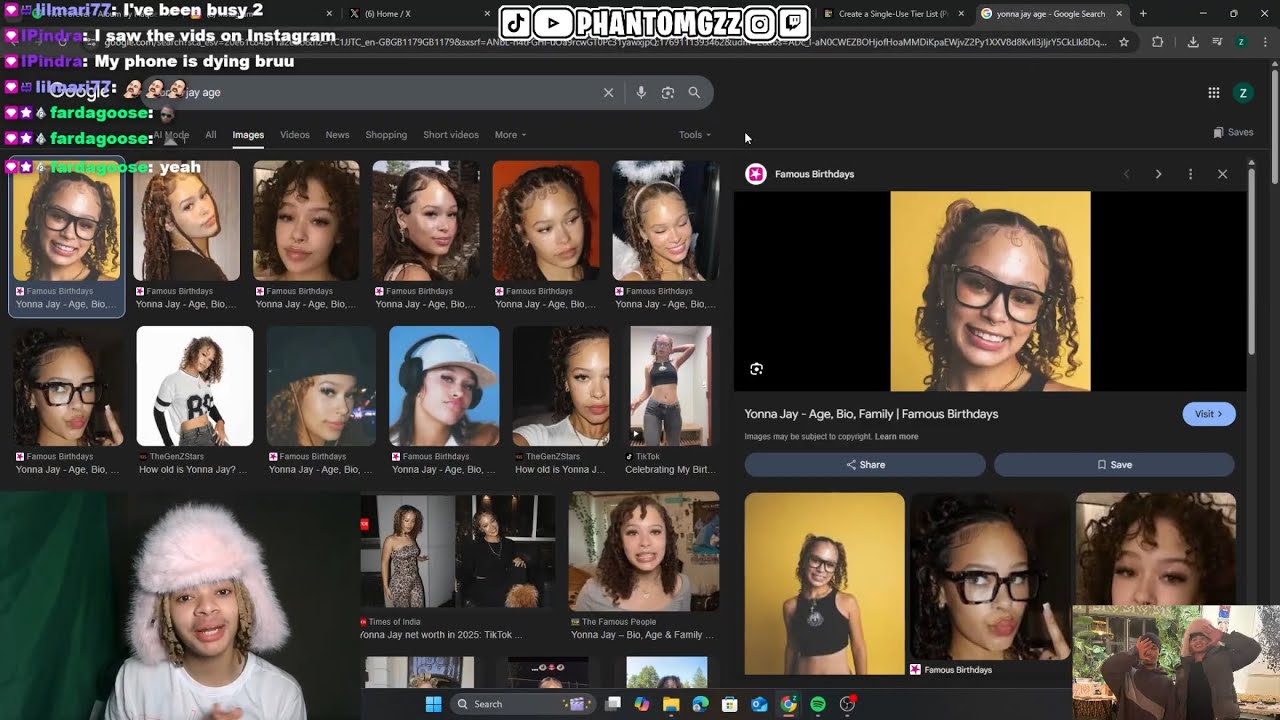Switch to the Shopping tab
Image resolution: width=1280 pixels, height=720 pixels.
click(386, 135)
